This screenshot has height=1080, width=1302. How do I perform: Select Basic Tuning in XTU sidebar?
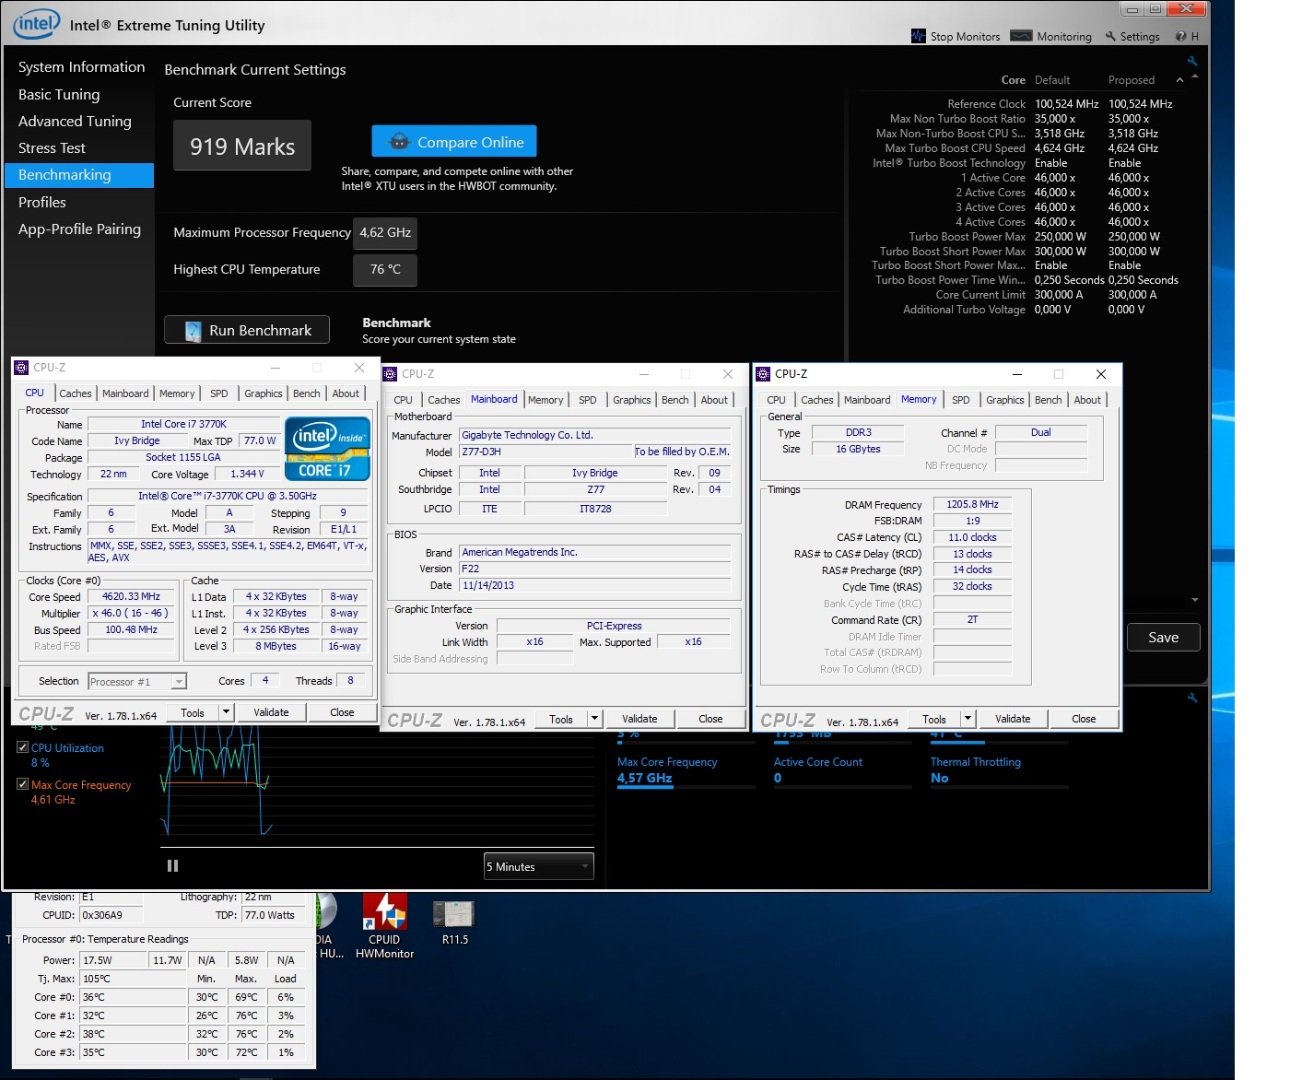click(x=59, y=94)
